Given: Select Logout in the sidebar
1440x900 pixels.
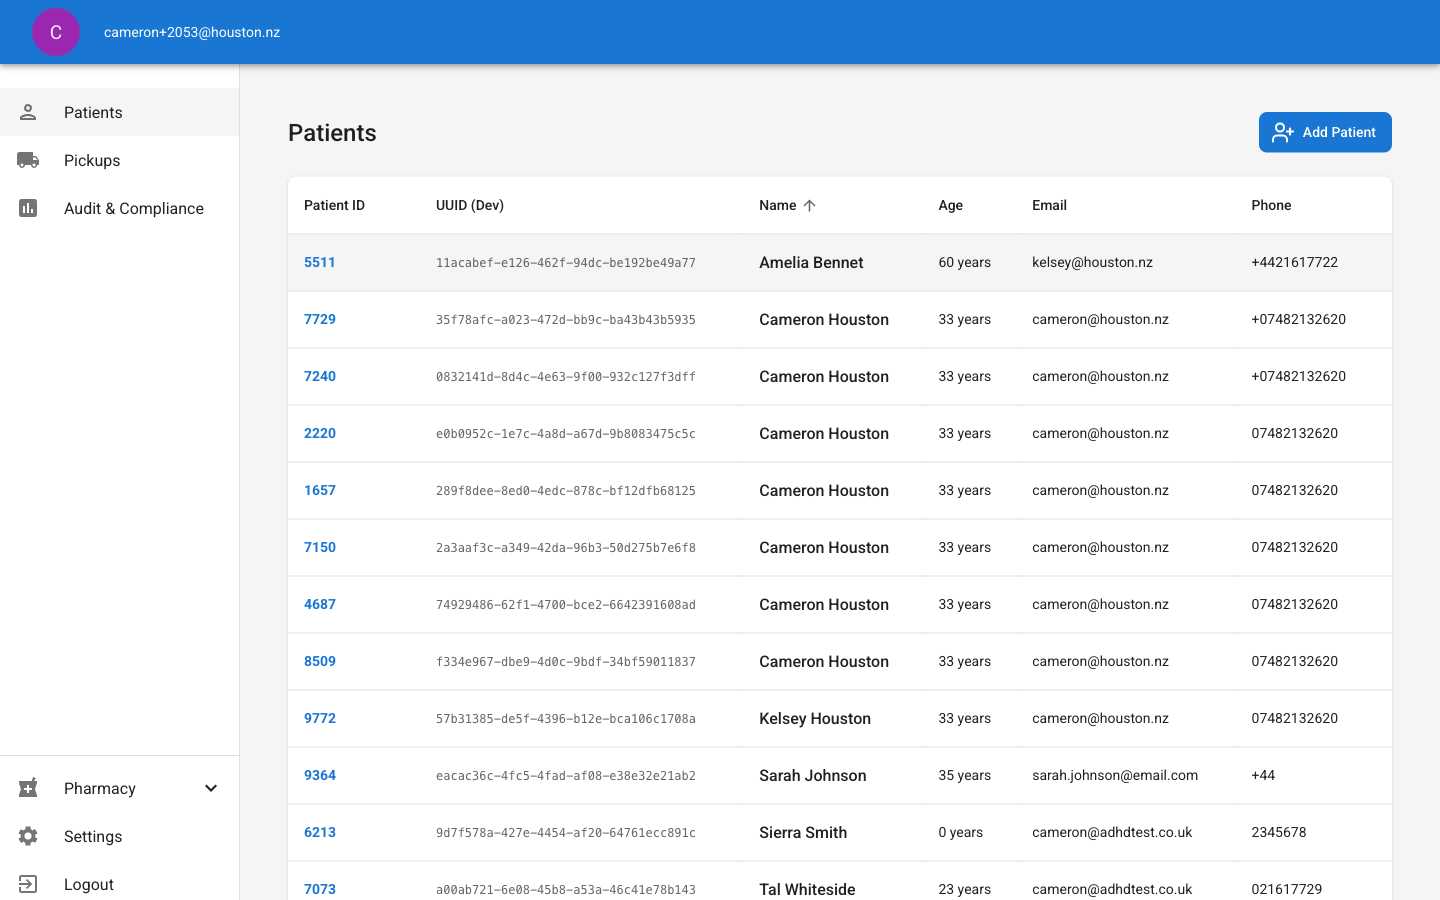Looking at the screenshot, I should coord(120,882).
